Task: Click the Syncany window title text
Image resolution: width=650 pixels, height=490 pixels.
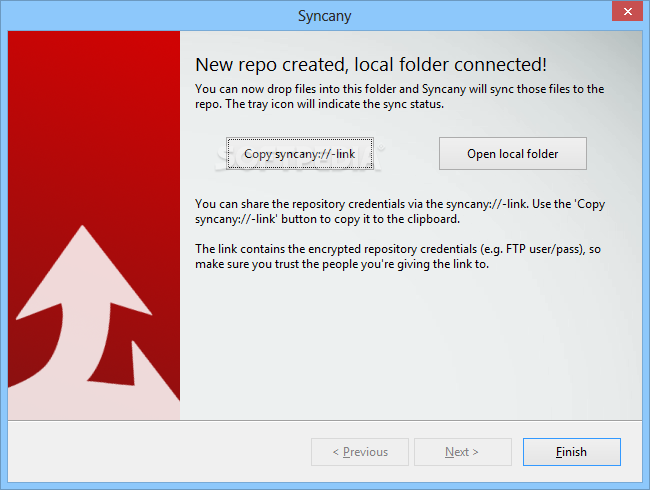Action: 325,16
